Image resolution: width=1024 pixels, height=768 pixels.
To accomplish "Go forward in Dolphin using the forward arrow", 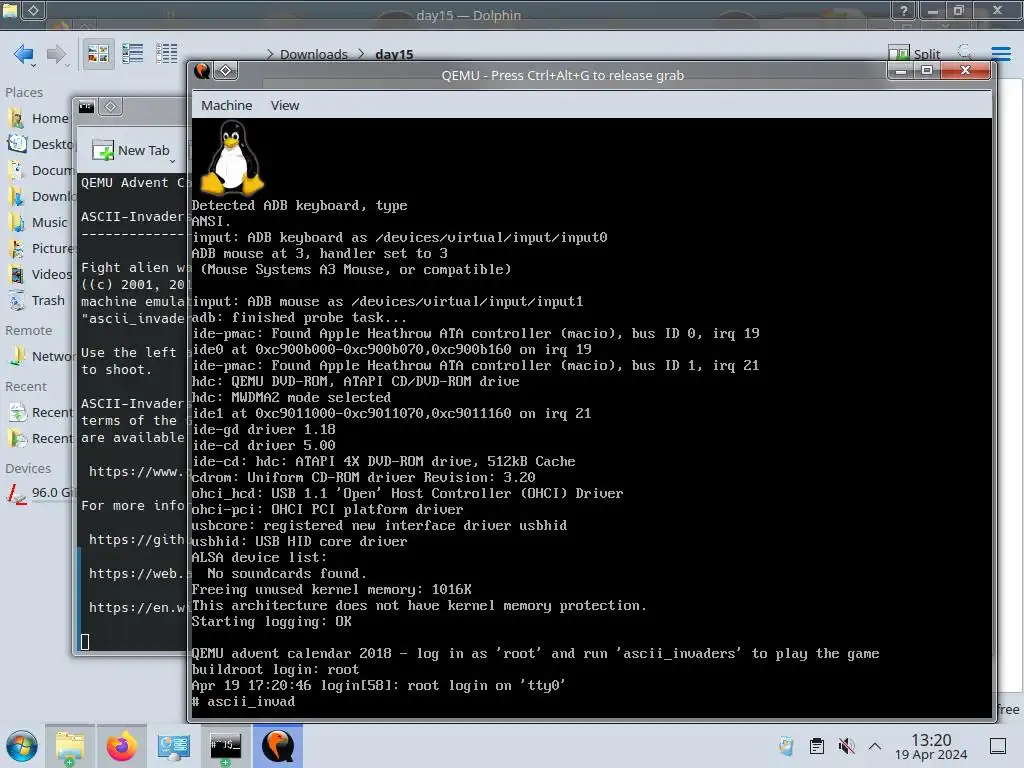I will pyautogui.click(x=56, y=54).
